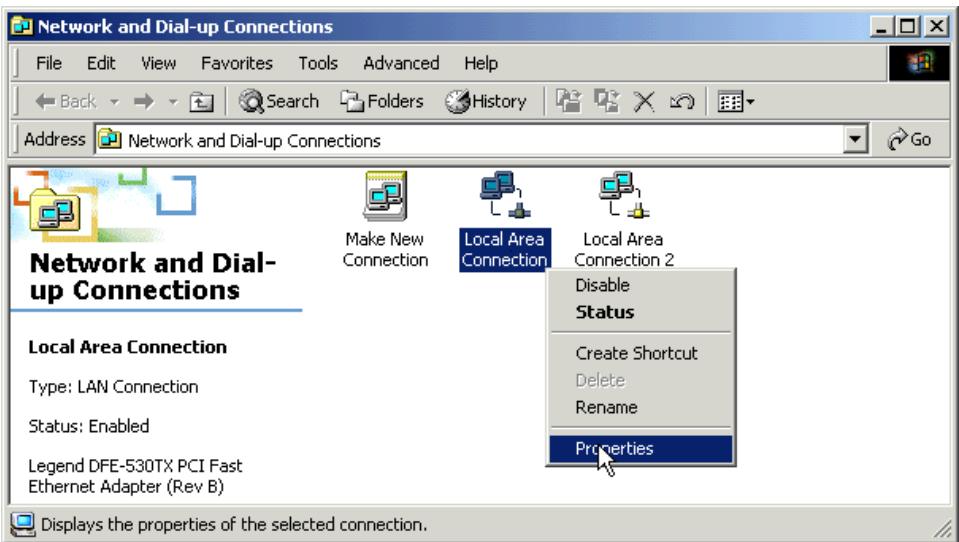The image size is (959, 542).
Task: Minimize the Network and Dial-up Connections window
Action: point(882,26)
